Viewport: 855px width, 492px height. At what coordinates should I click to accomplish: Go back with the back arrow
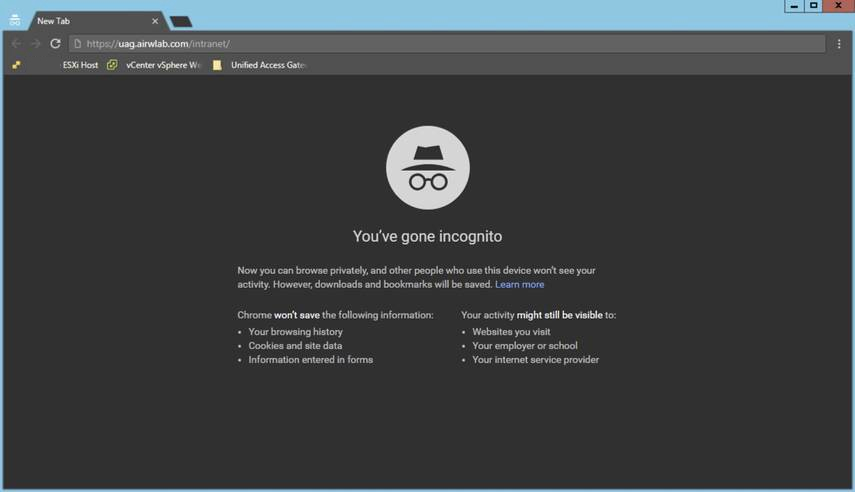point(16,44)
